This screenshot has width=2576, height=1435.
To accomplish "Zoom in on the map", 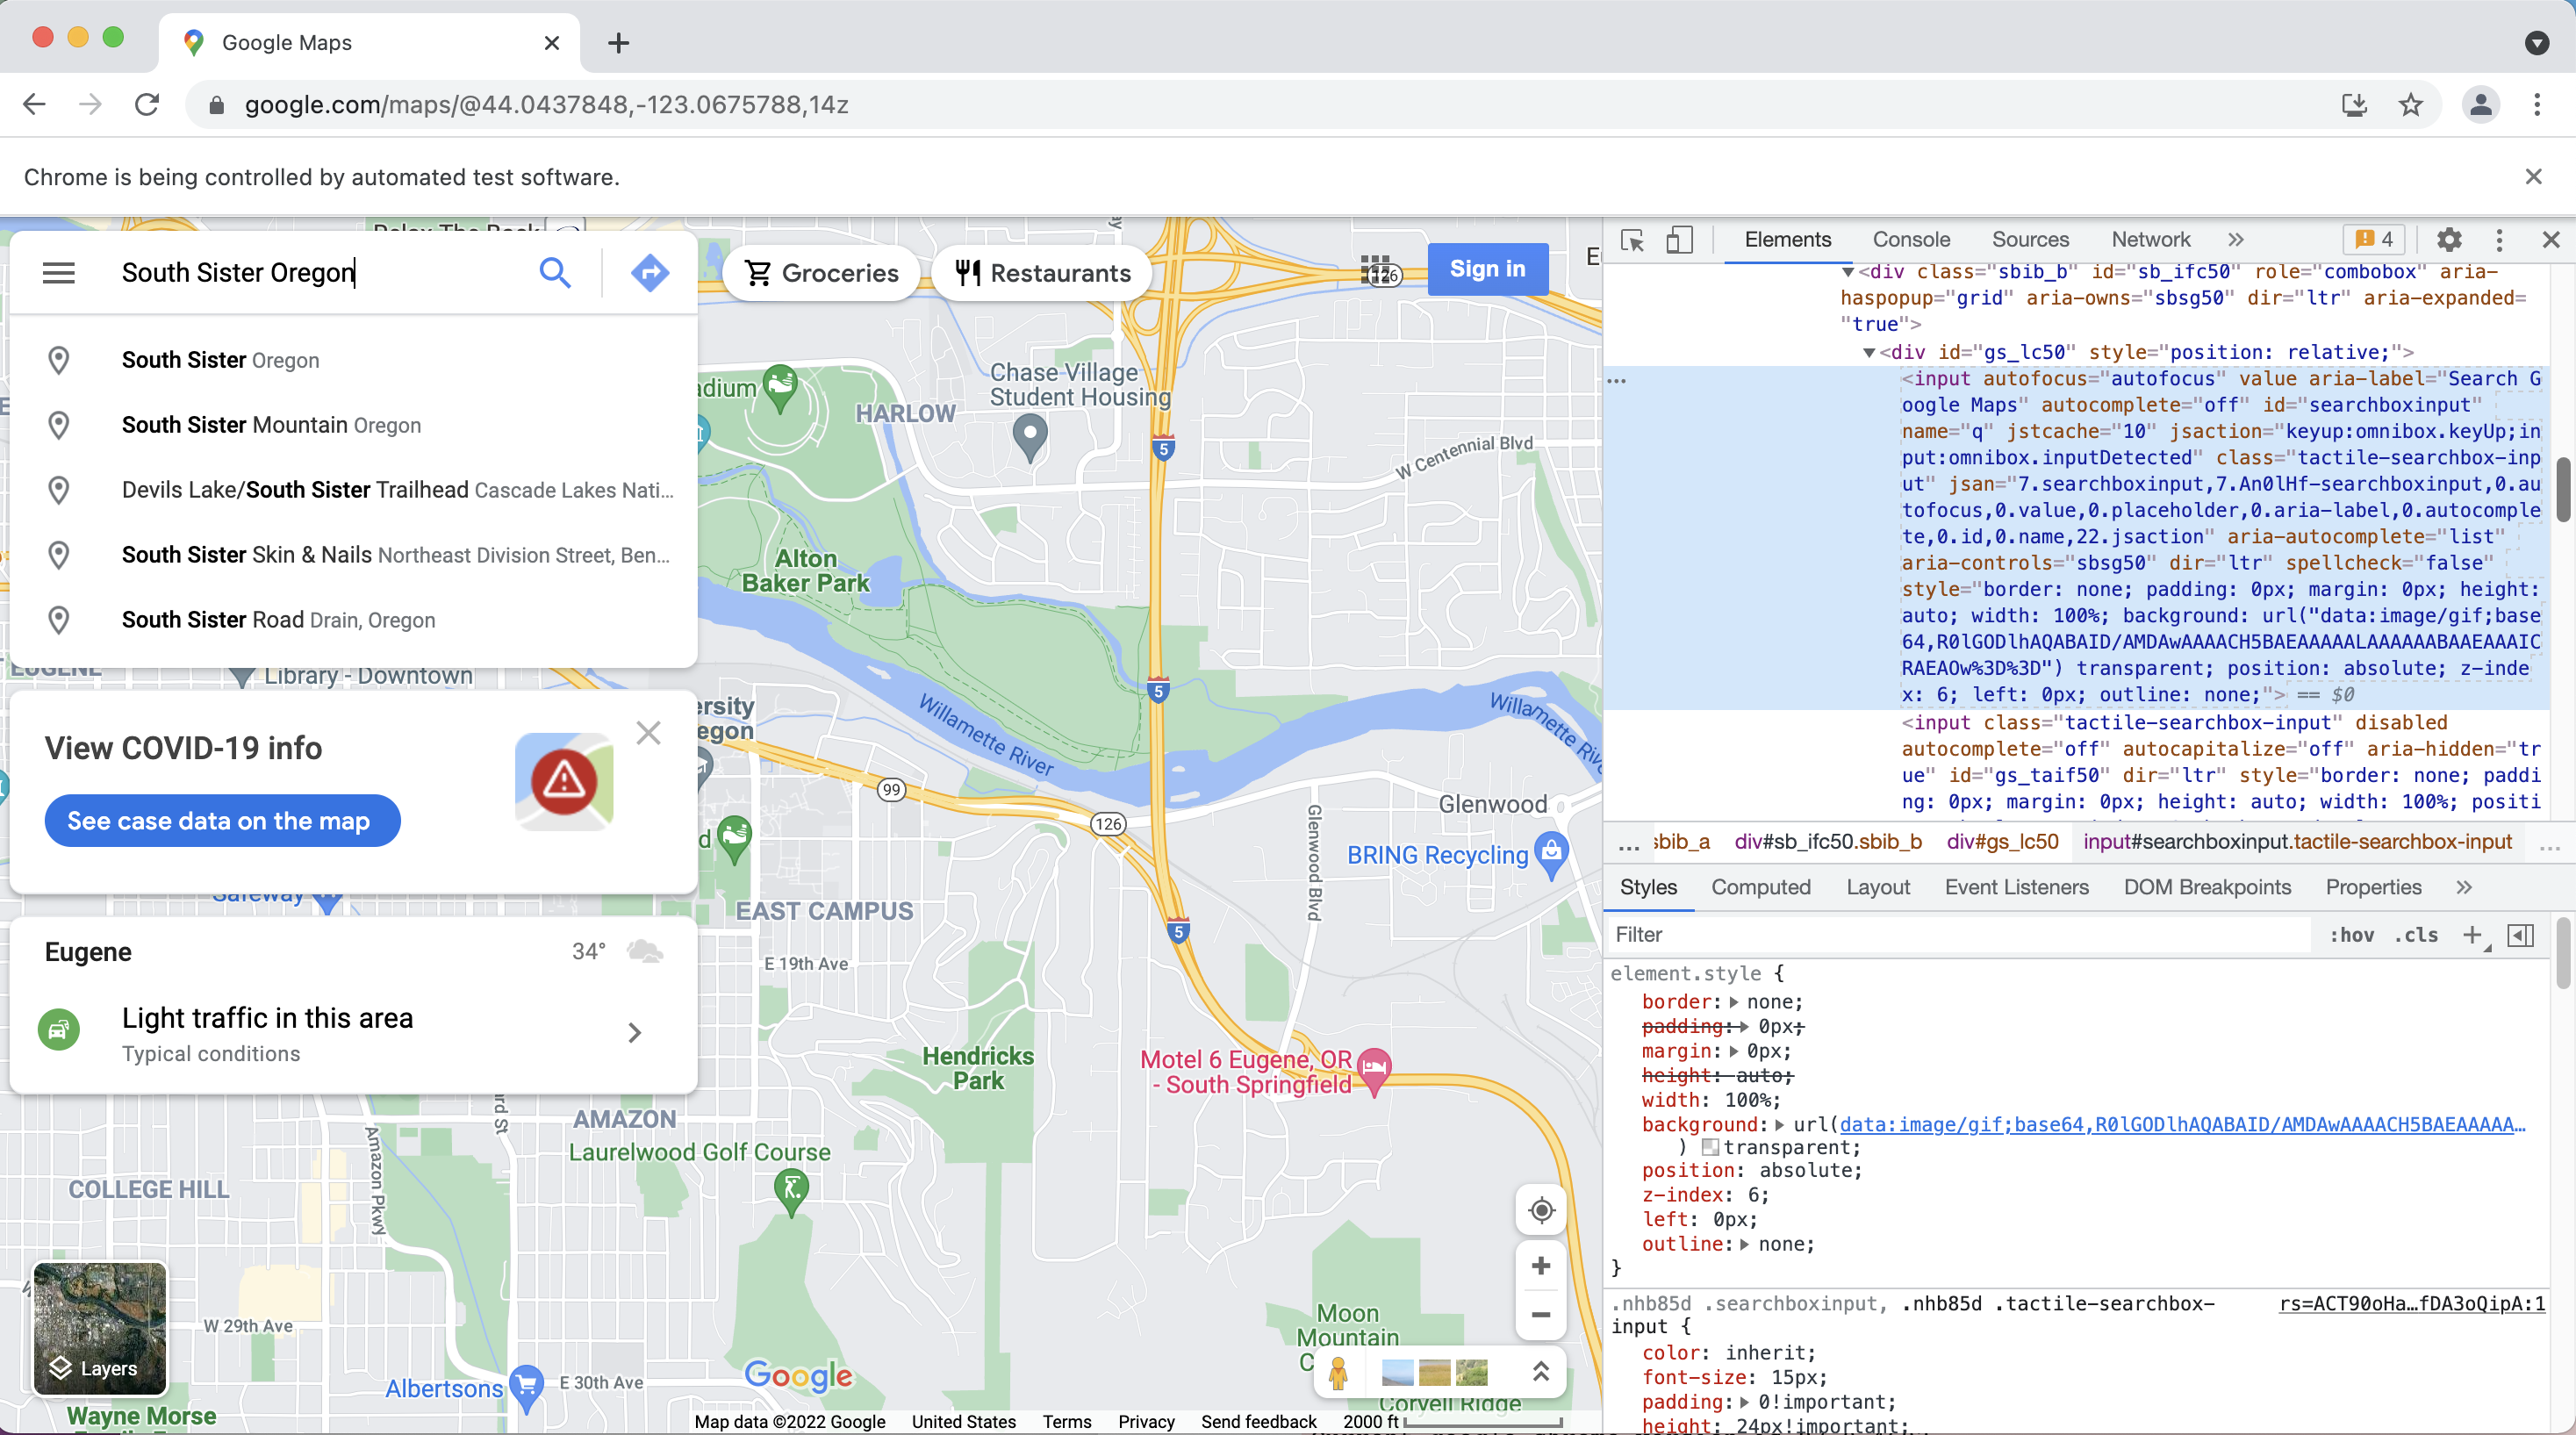I will [x=1541, y=1266].
